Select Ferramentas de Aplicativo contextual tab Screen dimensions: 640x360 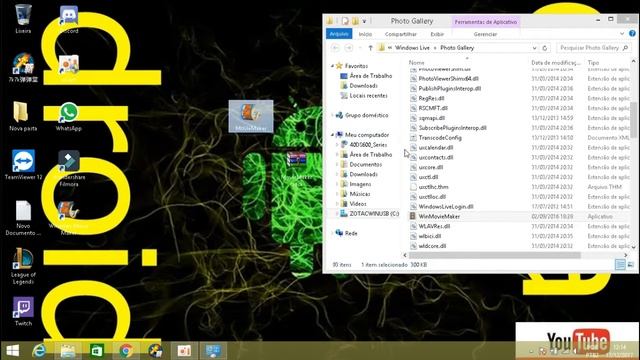click(485, 22)
